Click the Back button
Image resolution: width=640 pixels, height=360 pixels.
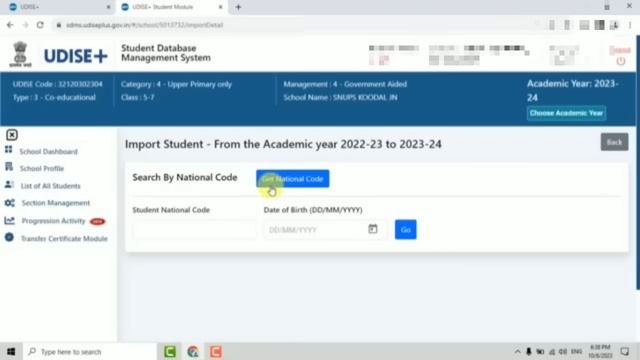(x=614, y=142)
